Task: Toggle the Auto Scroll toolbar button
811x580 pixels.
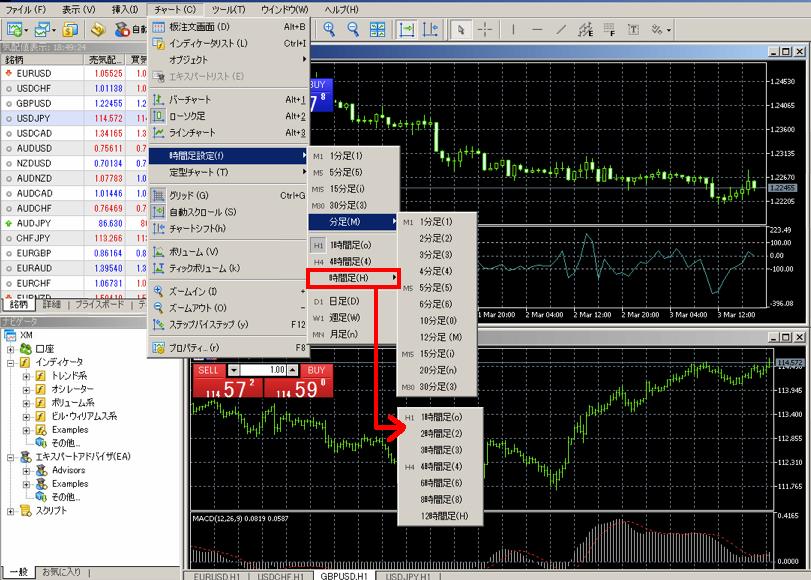Action: click(407, 29)
